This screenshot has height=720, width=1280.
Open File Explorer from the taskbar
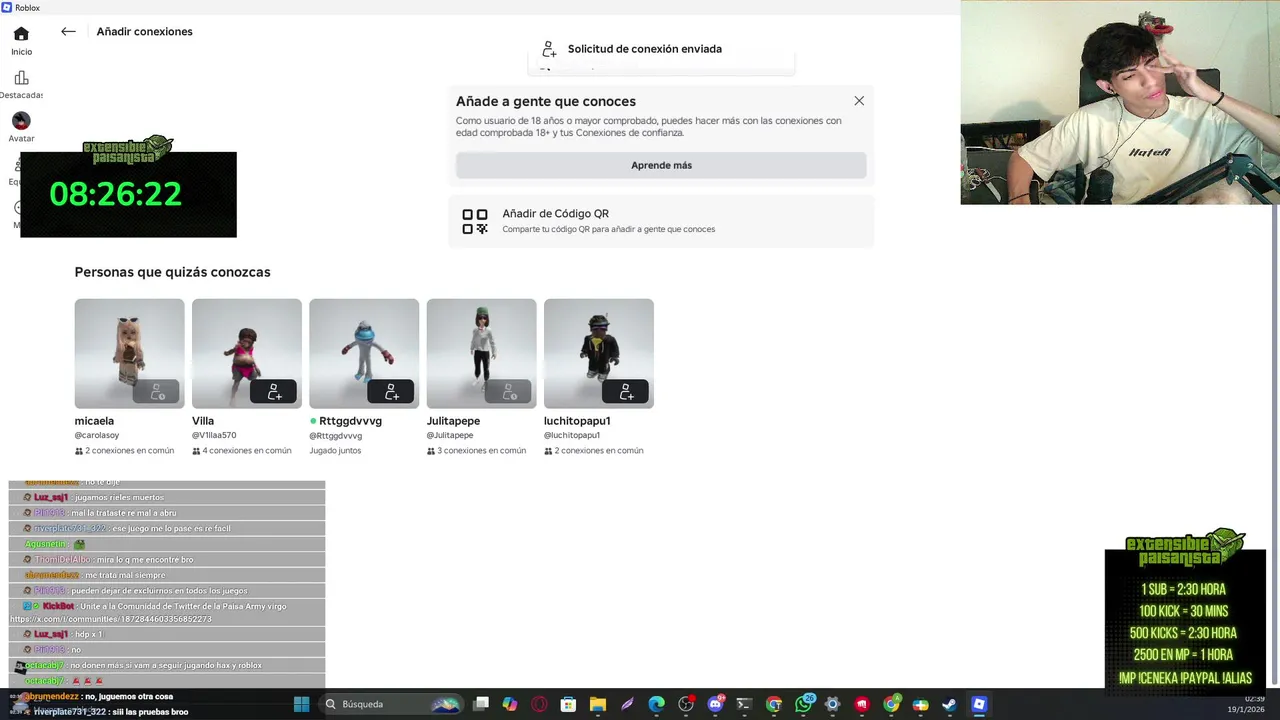[598, 704]
